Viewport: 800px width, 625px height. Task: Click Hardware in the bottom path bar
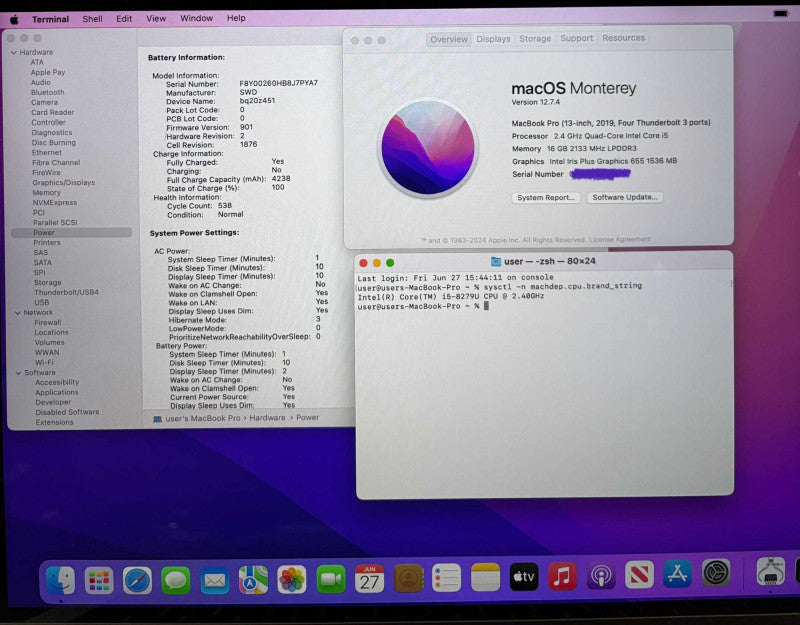[267, 418]
